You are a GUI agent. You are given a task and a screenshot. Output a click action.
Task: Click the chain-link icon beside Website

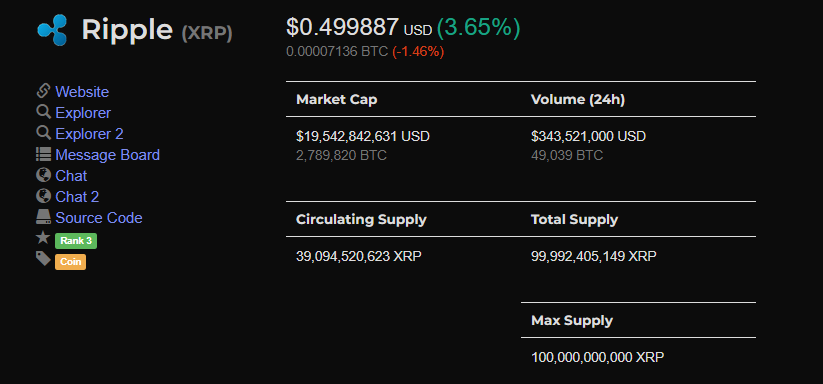click(x=43, y=91)
